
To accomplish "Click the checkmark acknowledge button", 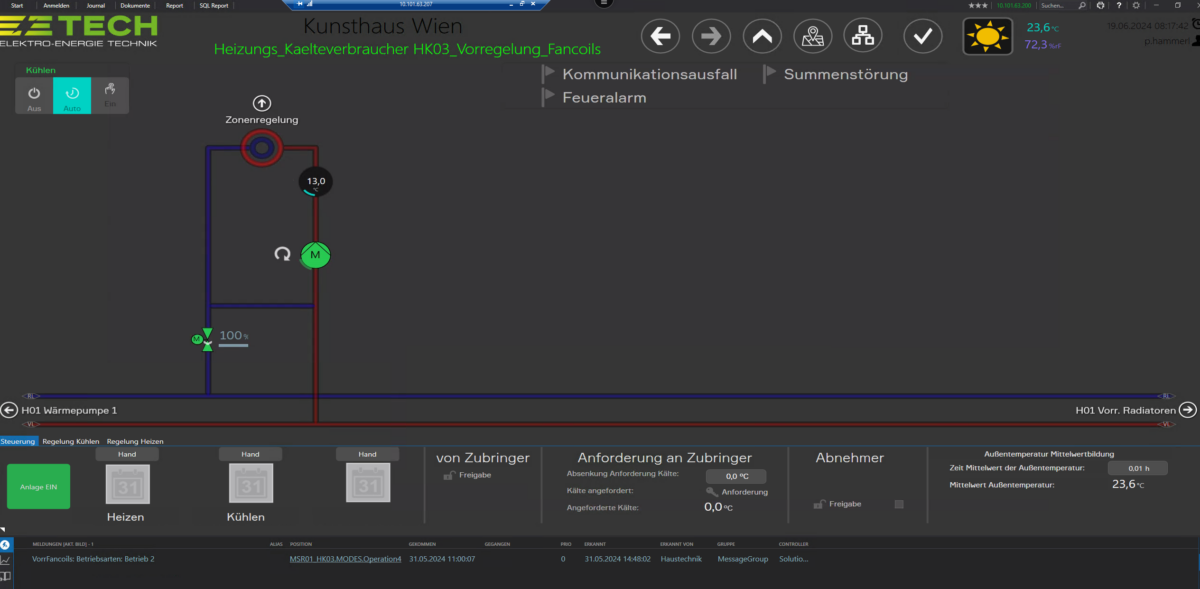I will (922, 37).
